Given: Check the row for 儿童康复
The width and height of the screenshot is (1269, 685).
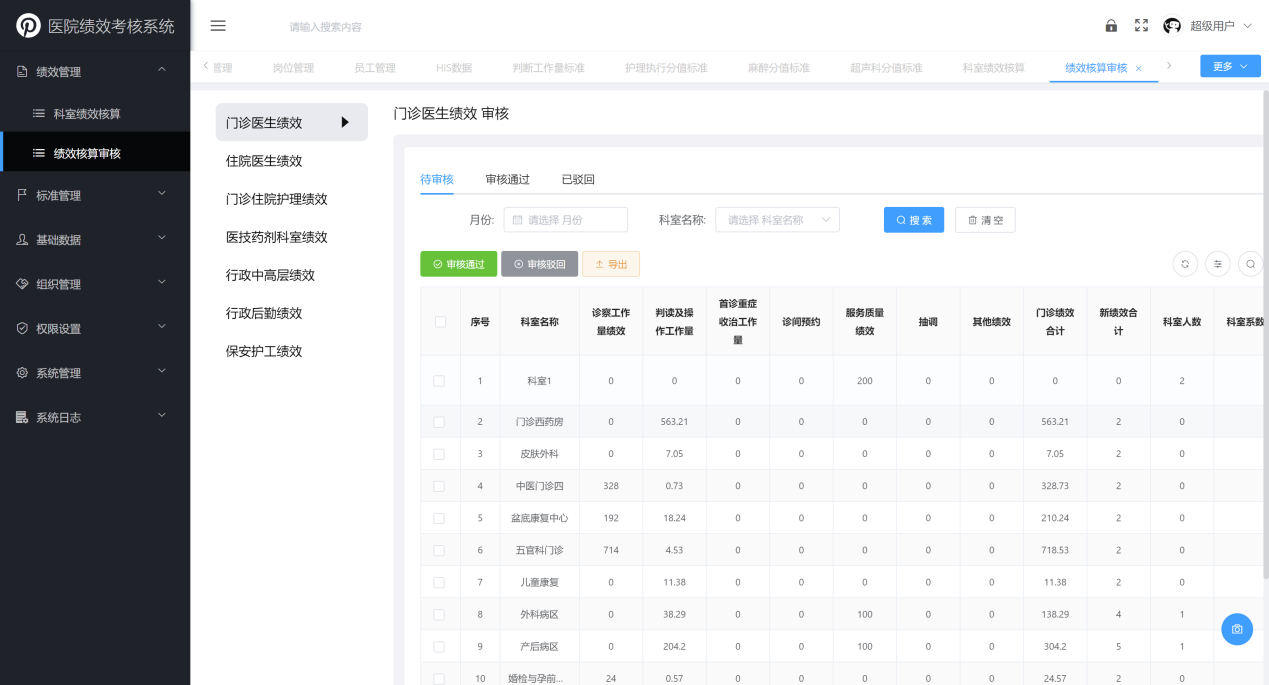Looking at the screenshot, I should click(439, 582).
